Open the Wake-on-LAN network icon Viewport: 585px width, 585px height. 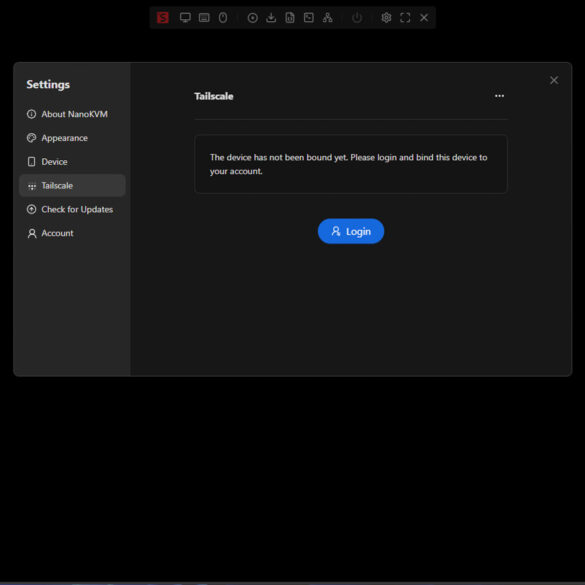point(328,18)
